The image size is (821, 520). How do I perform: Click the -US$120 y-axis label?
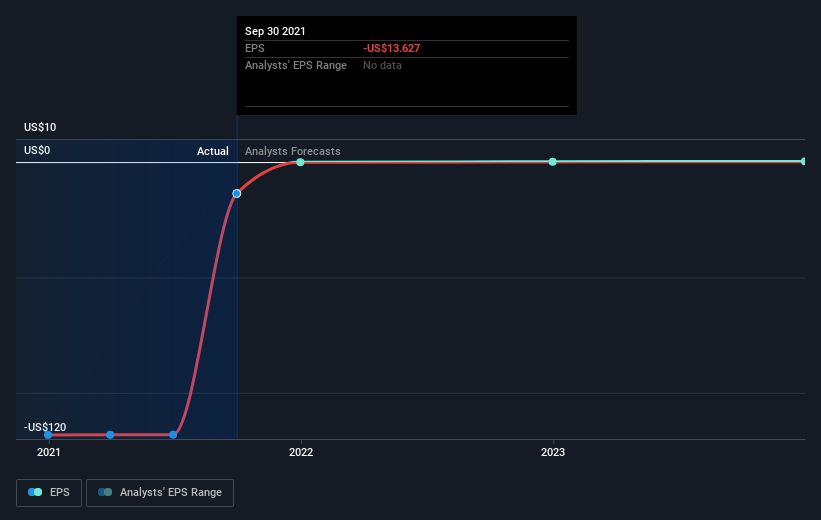45,427
